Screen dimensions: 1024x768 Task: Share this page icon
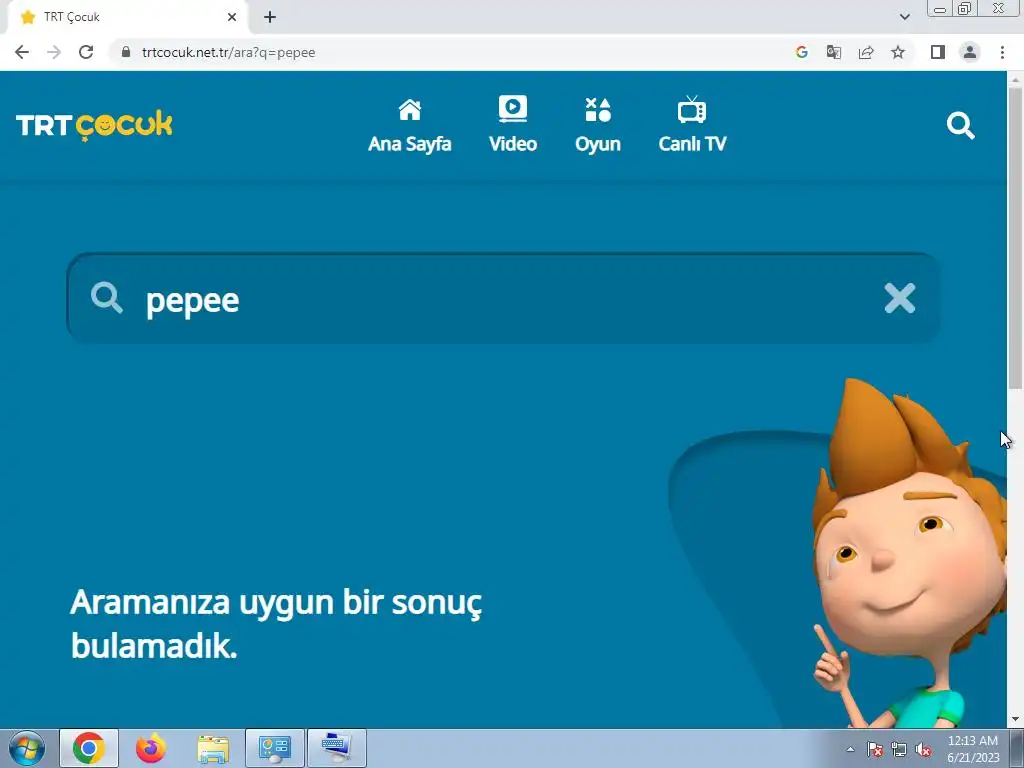pyautogui.click(x=866, y=52)
